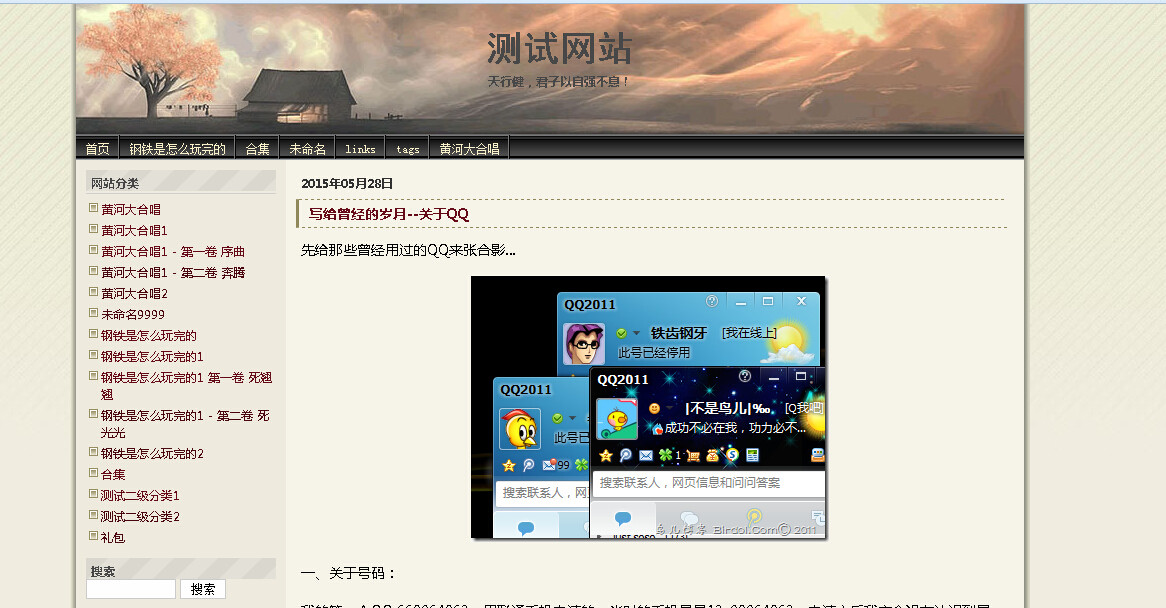Click the heading 一、关于号码：
The image size is (1166, 608).
point(349,573)
